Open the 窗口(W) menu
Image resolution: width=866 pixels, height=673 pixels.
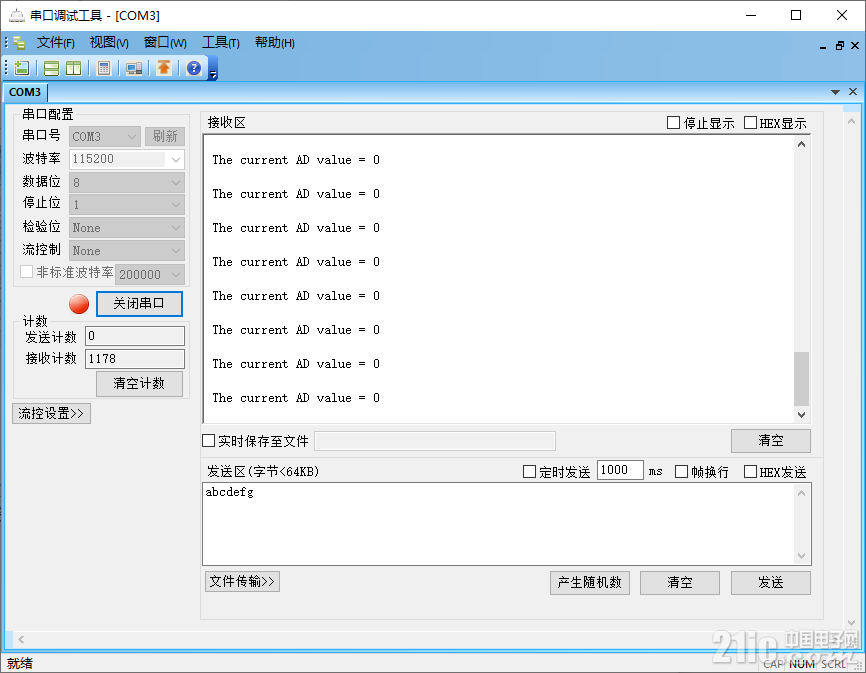[165, 43]
